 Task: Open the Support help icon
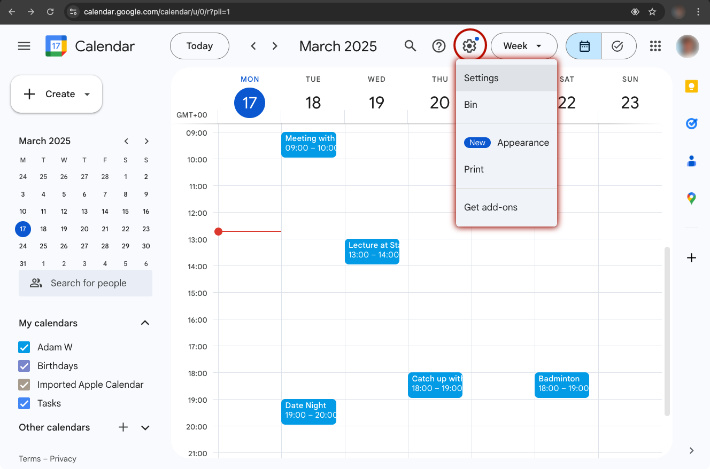tap(438, 46)
